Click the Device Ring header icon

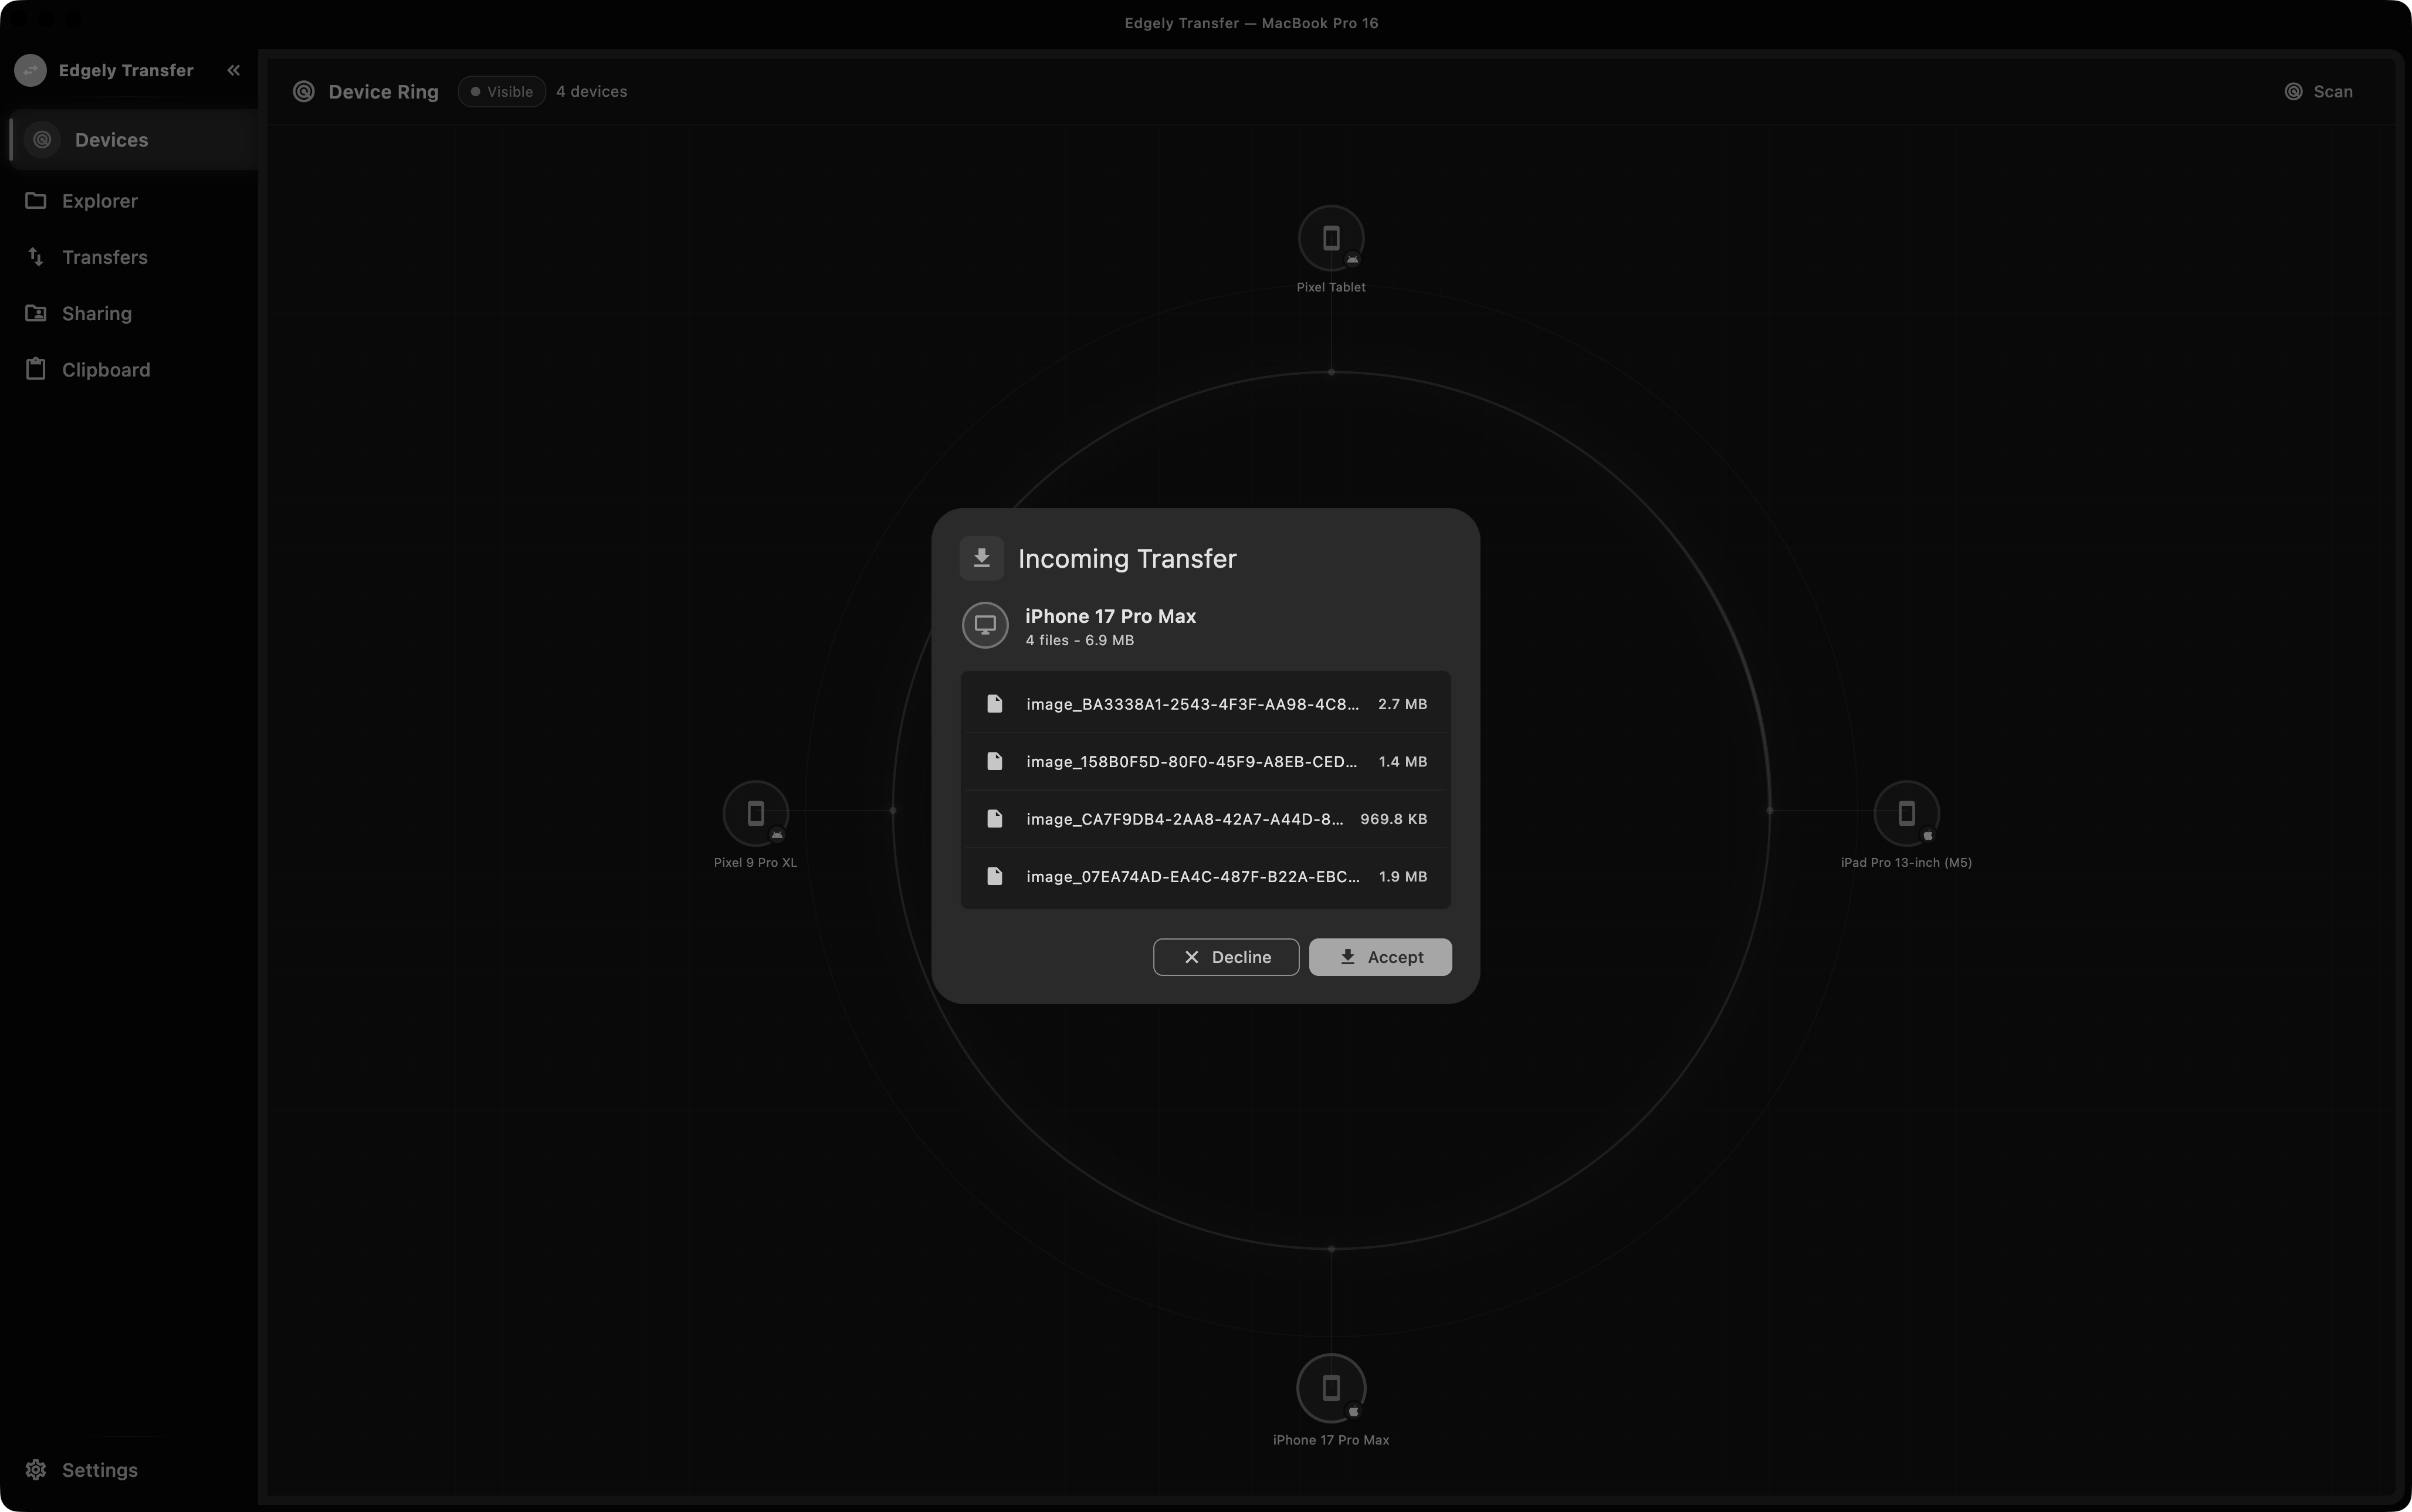tap(304, 92)
